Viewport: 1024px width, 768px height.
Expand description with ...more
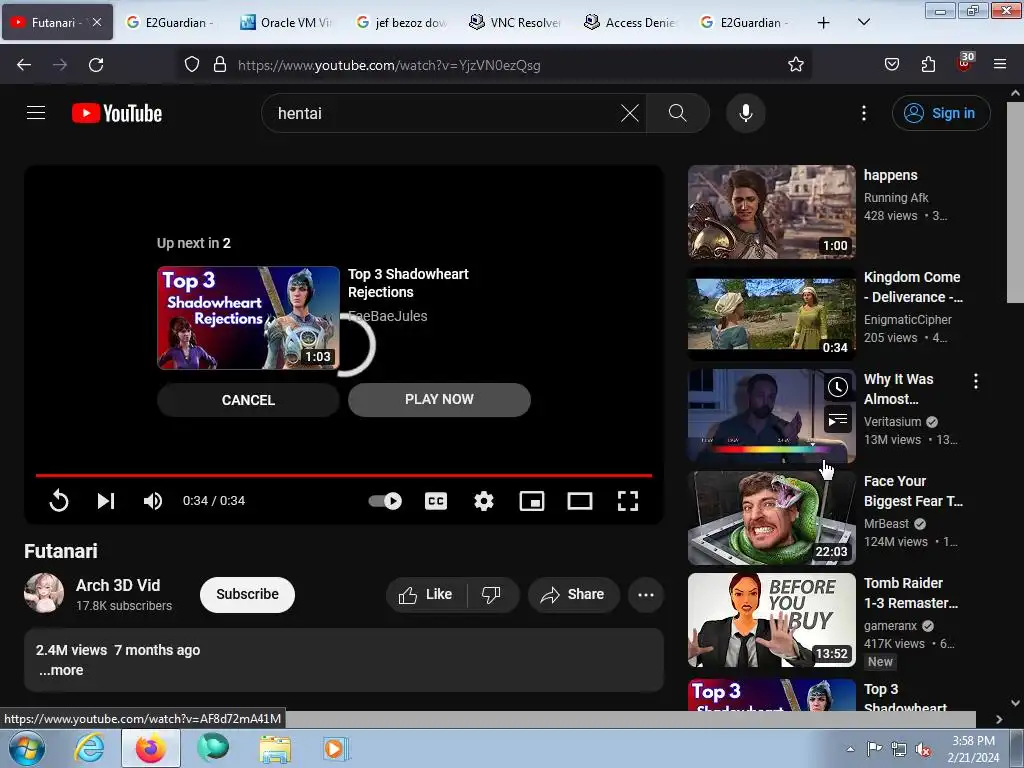pyautogui.click(x=61, y=670)
